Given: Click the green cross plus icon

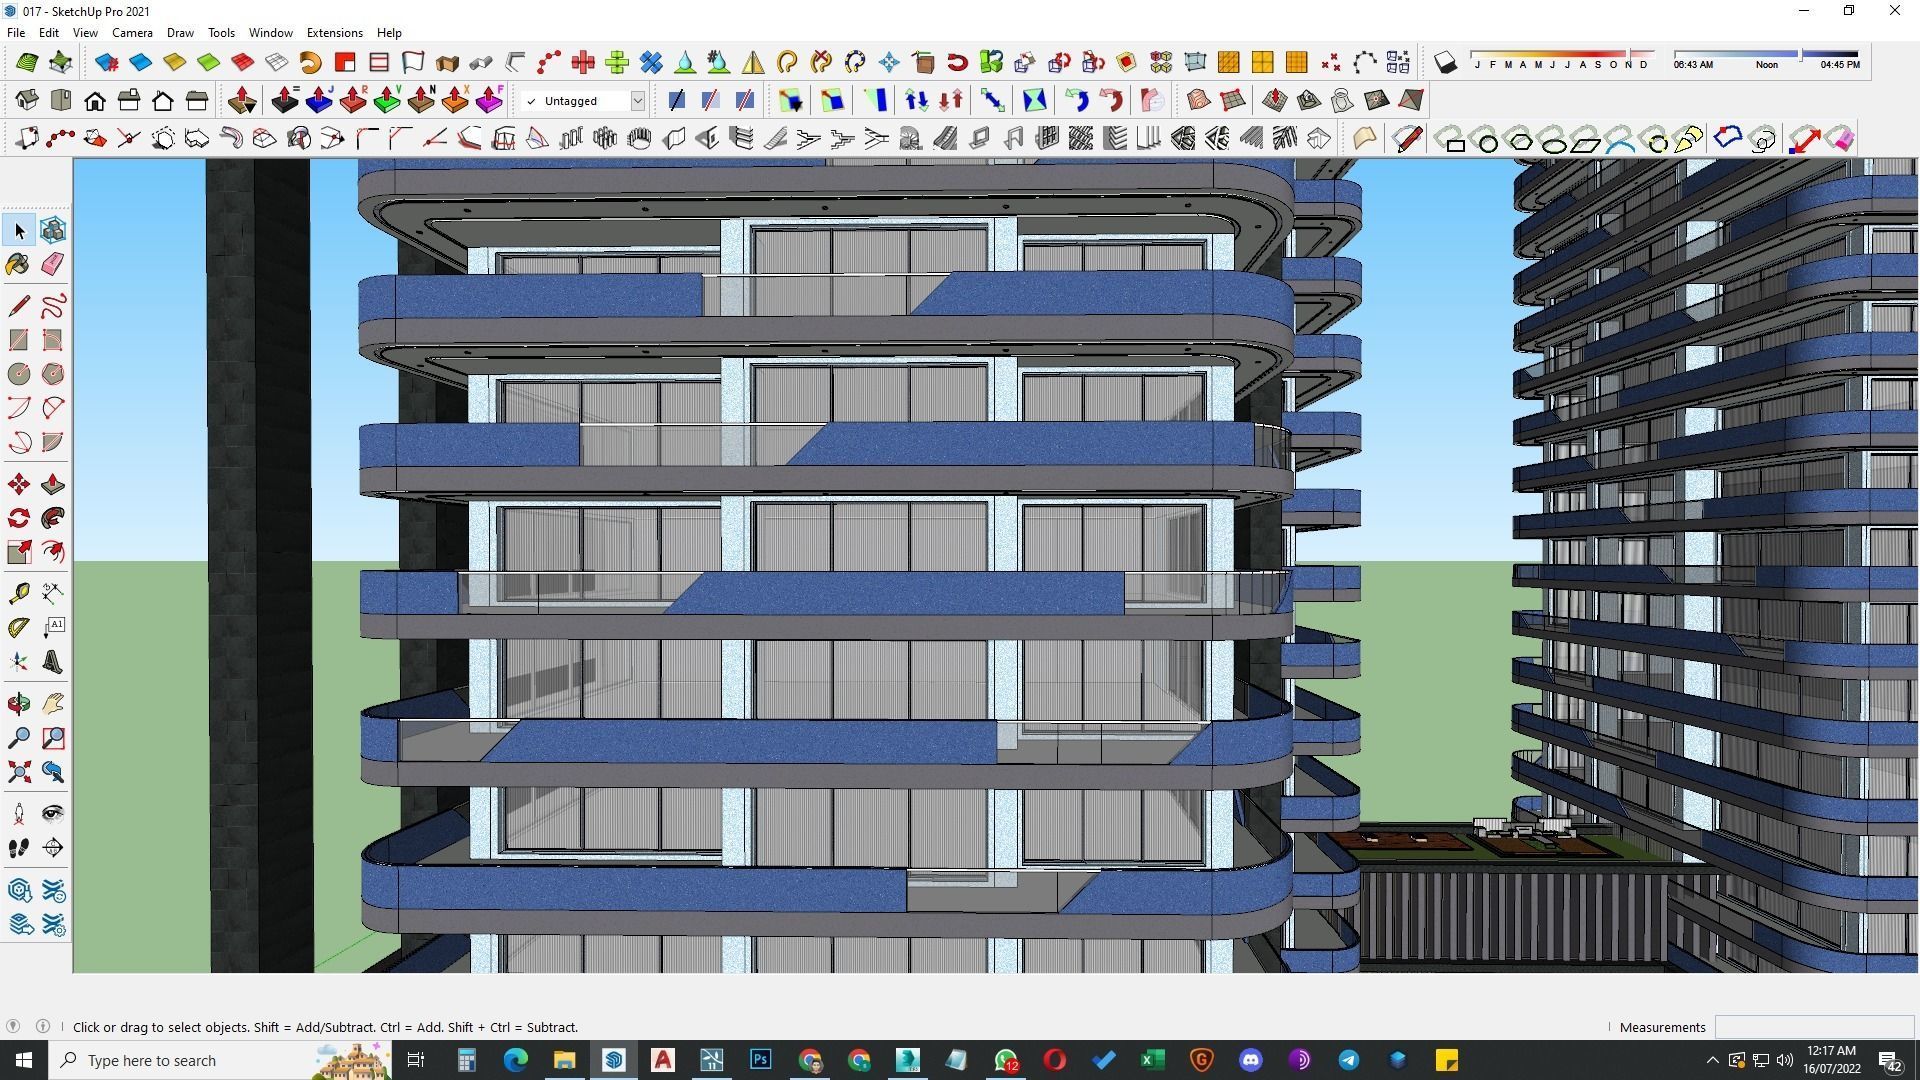Looking at the screenshot, I should (617, 63).
